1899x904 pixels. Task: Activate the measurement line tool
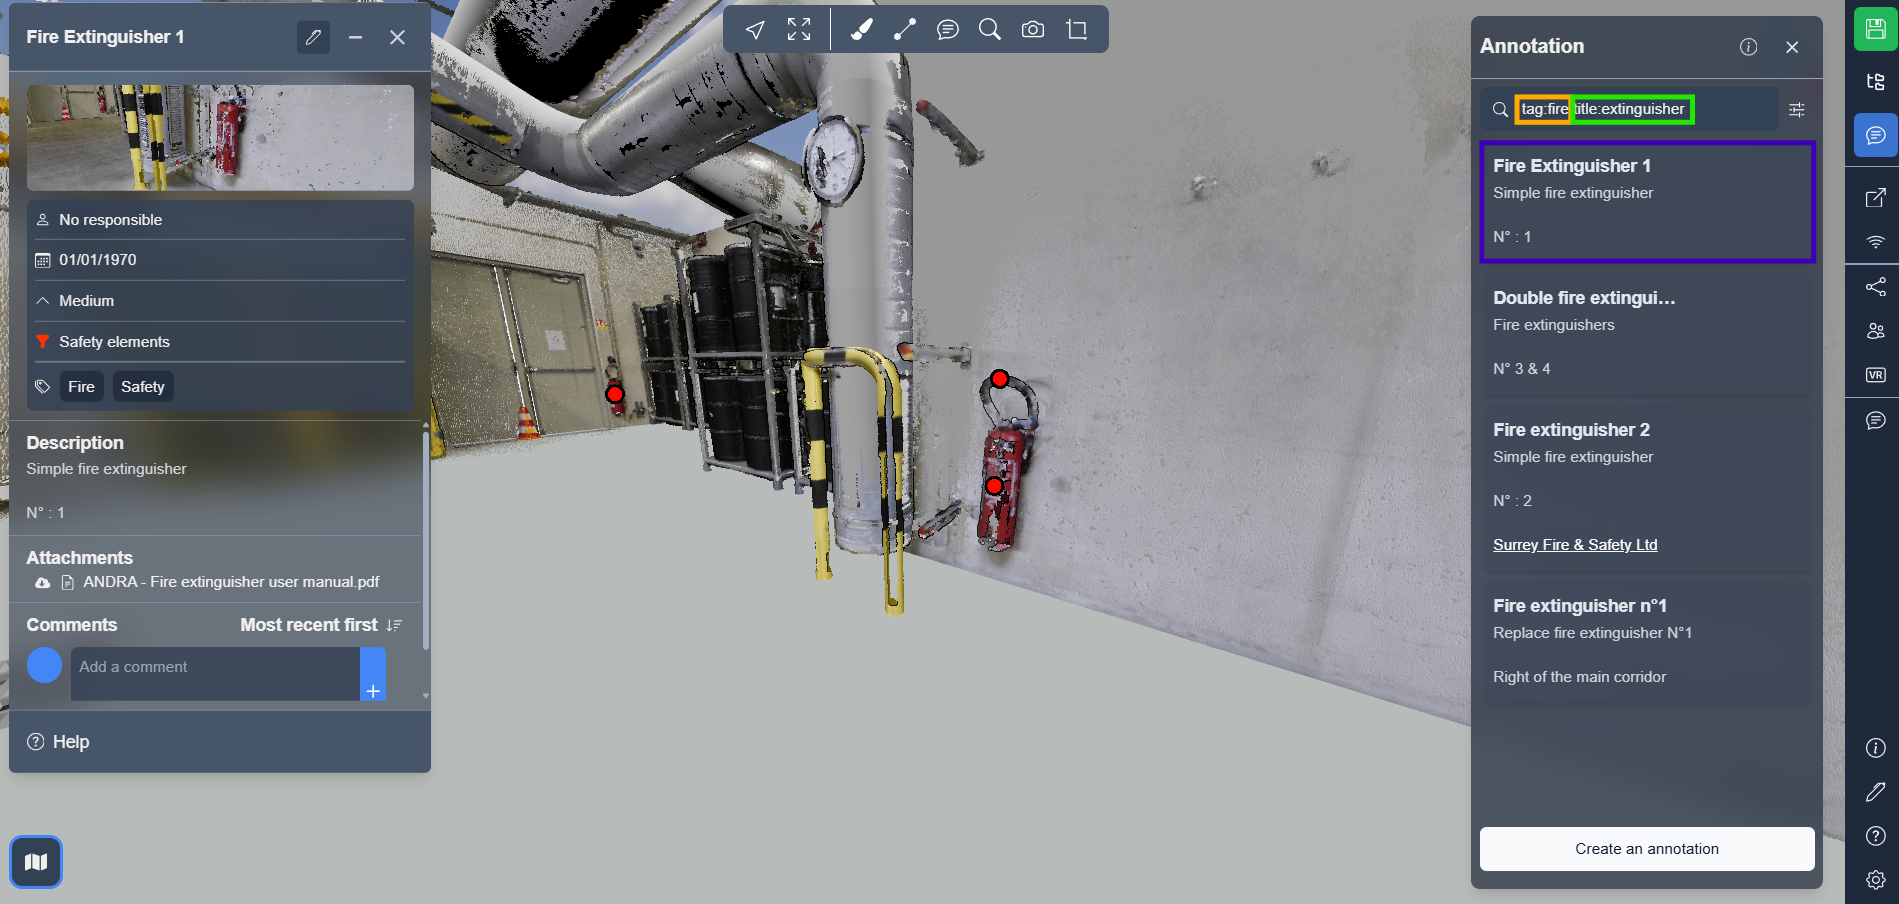pos(905,30)
